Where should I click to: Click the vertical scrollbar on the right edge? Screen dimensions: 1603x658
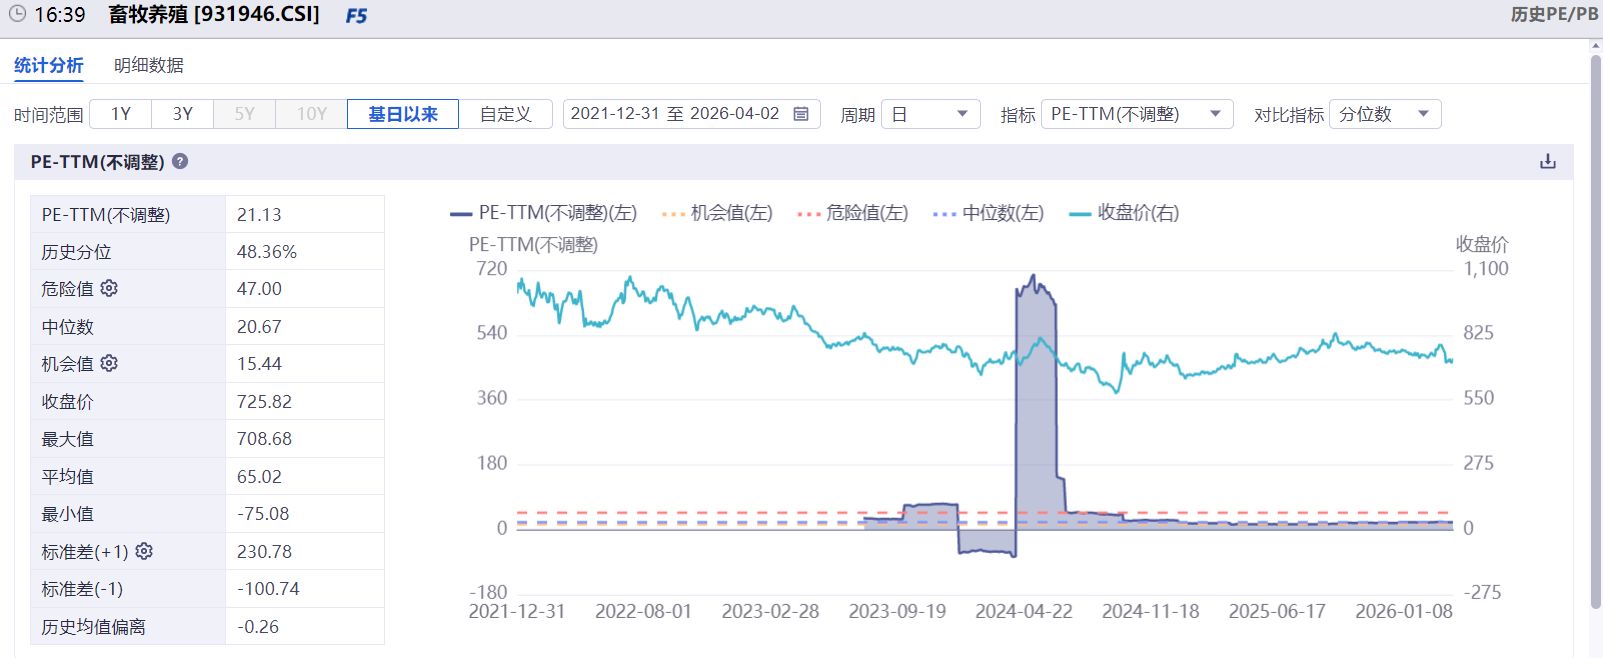1595,330
